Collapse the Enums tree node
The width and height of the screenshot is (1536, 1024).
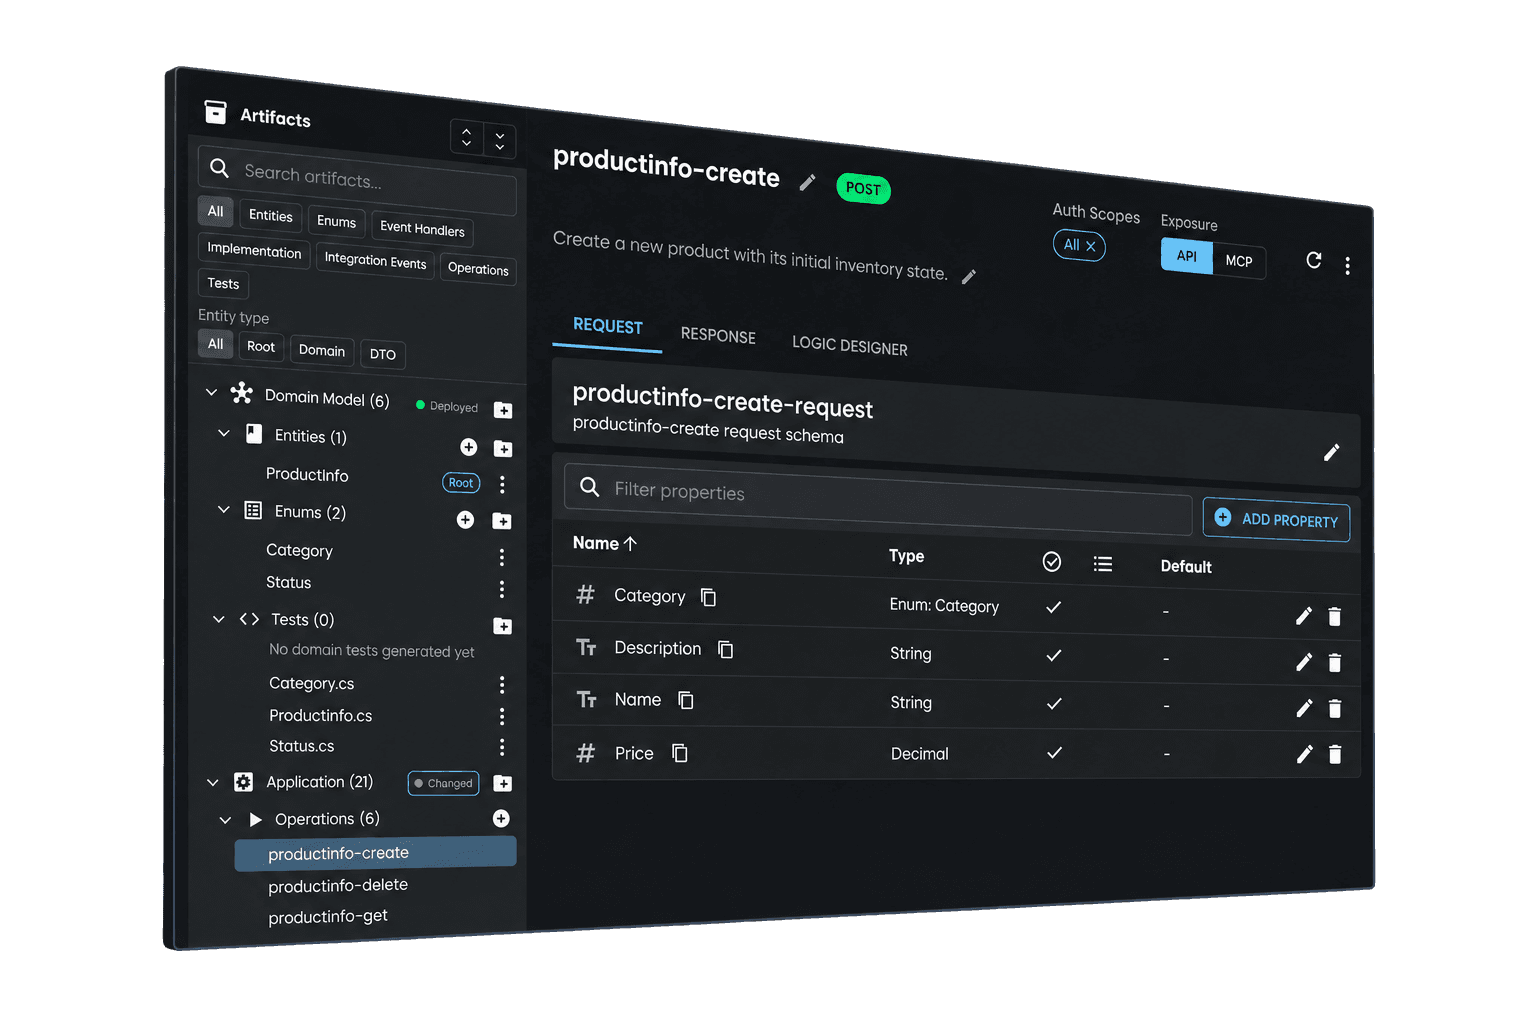point(224,509)
